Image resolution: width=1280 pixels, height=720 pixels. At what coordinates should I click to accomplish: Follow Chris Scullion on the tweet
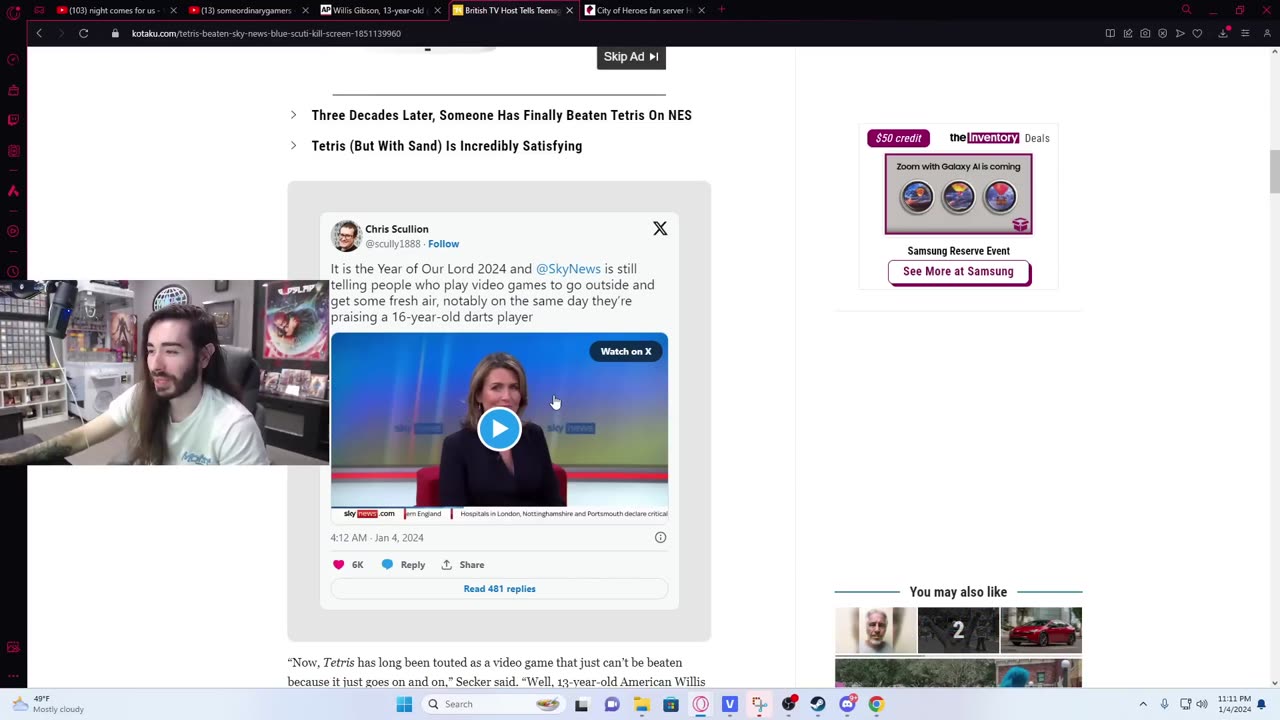click(443, 244)
